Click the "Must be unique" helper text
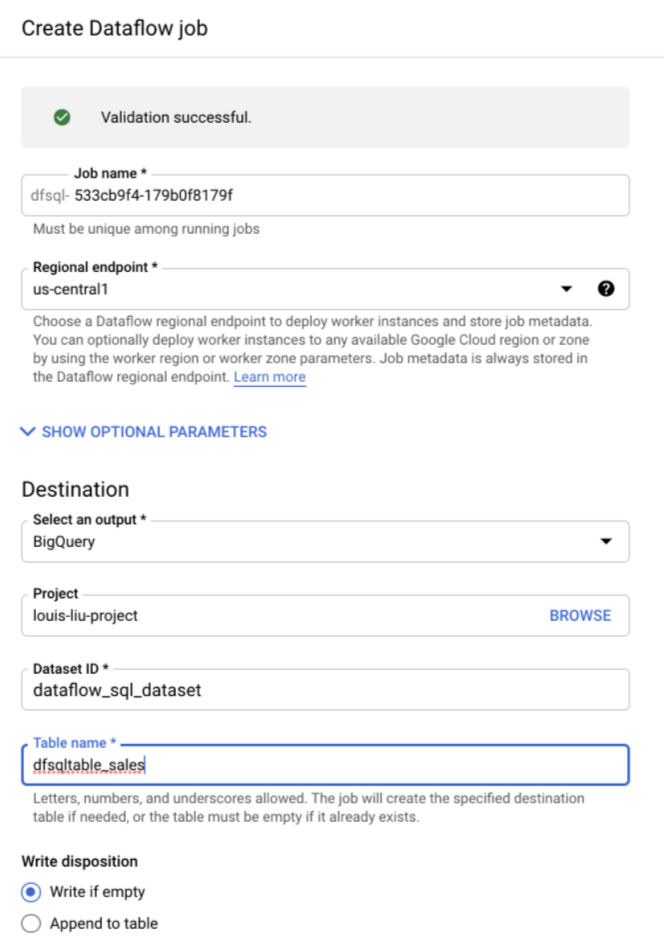 pyautogui.click(x=146, y=229)
